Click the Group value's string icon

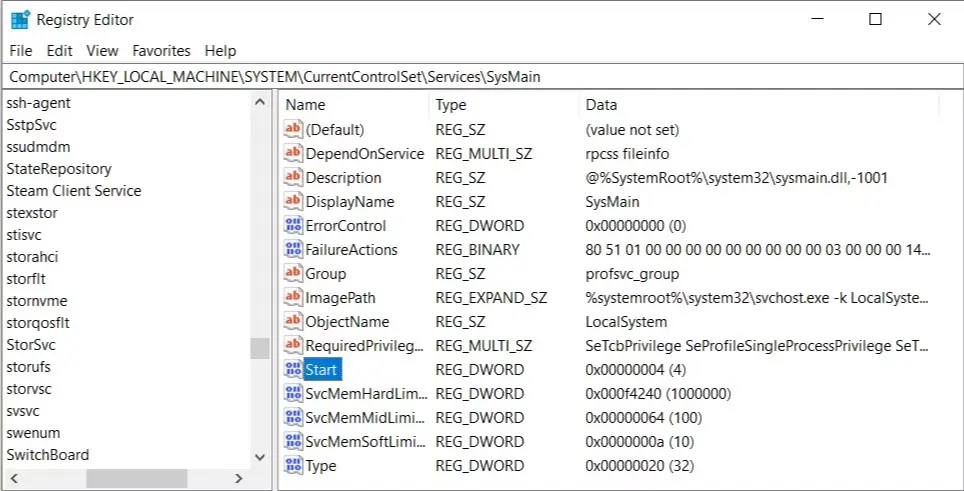(293, 273)
